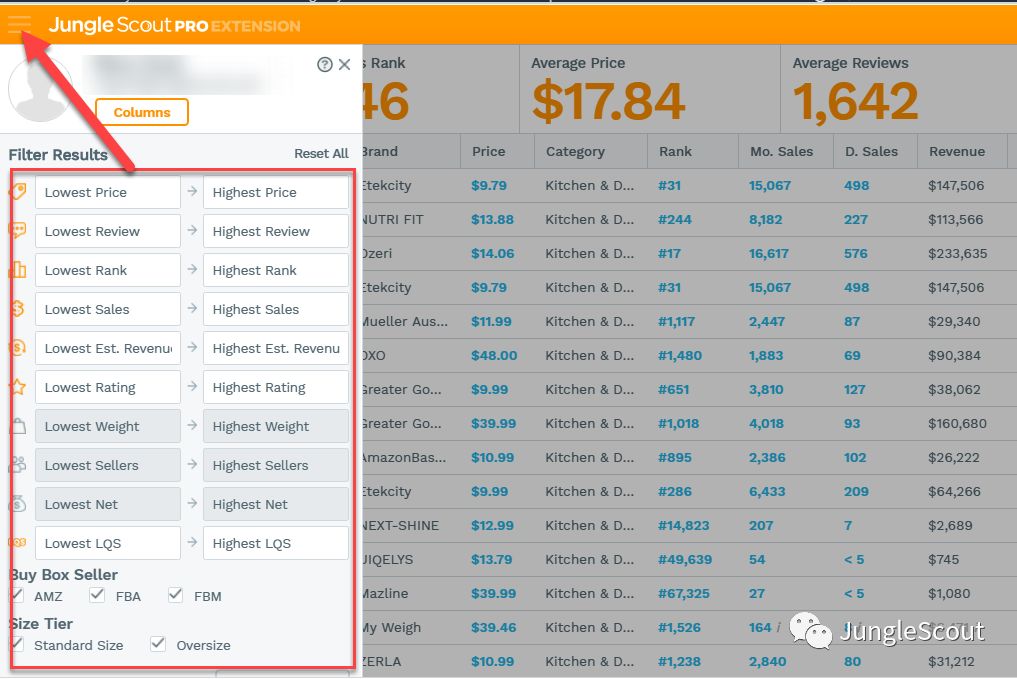Click the Lowest Net field
This screenshot has width=1017, height=679.
[108, 504]
